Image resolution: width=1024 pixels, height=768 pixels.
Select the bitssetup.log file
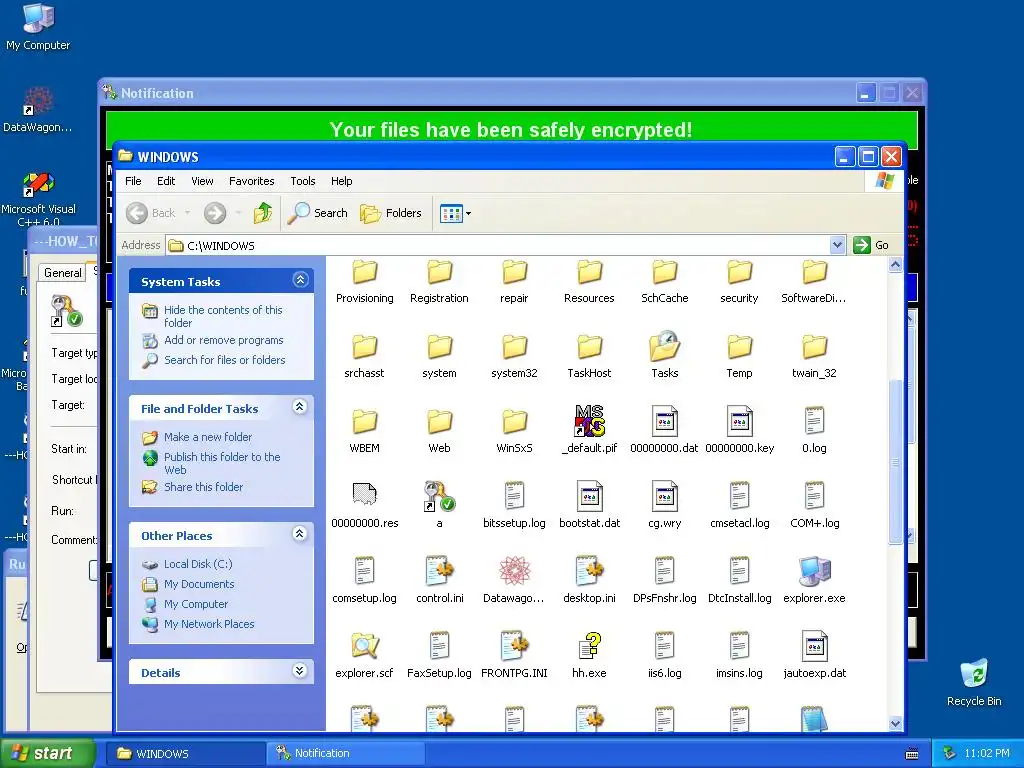pos(514,506)
